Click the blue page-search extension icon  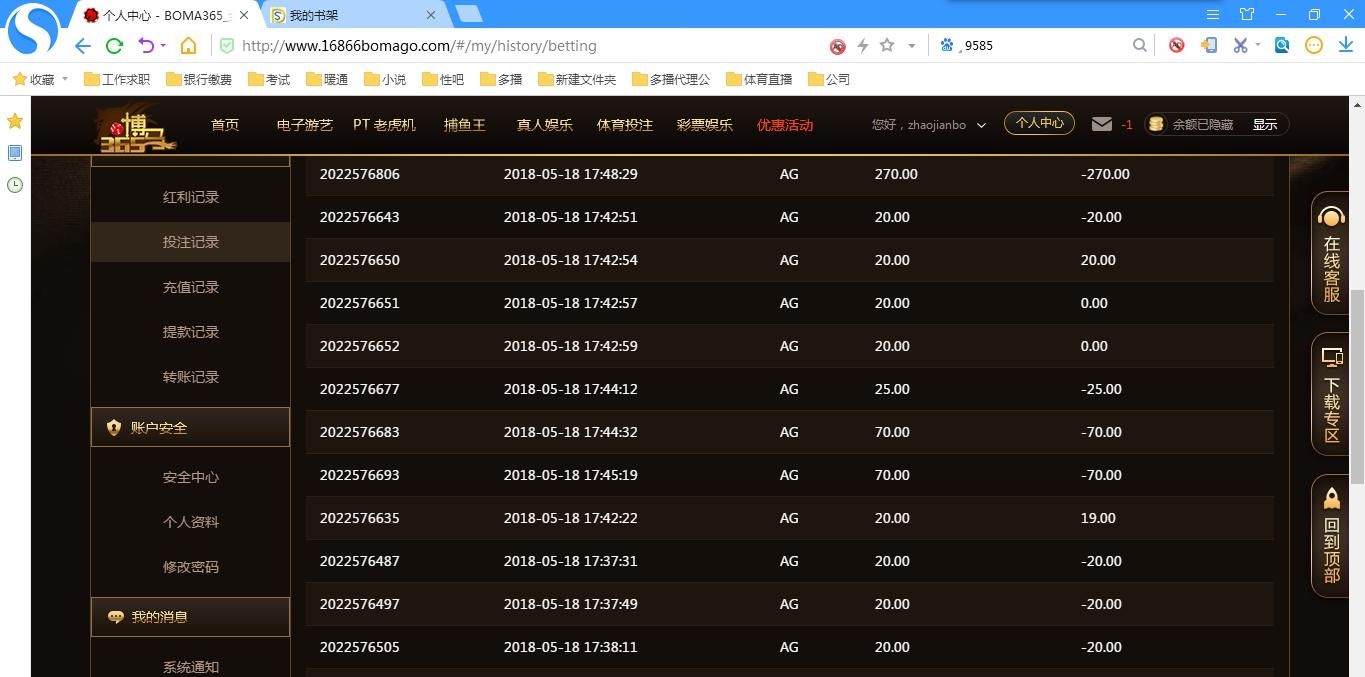click(x=1282, y=46)
